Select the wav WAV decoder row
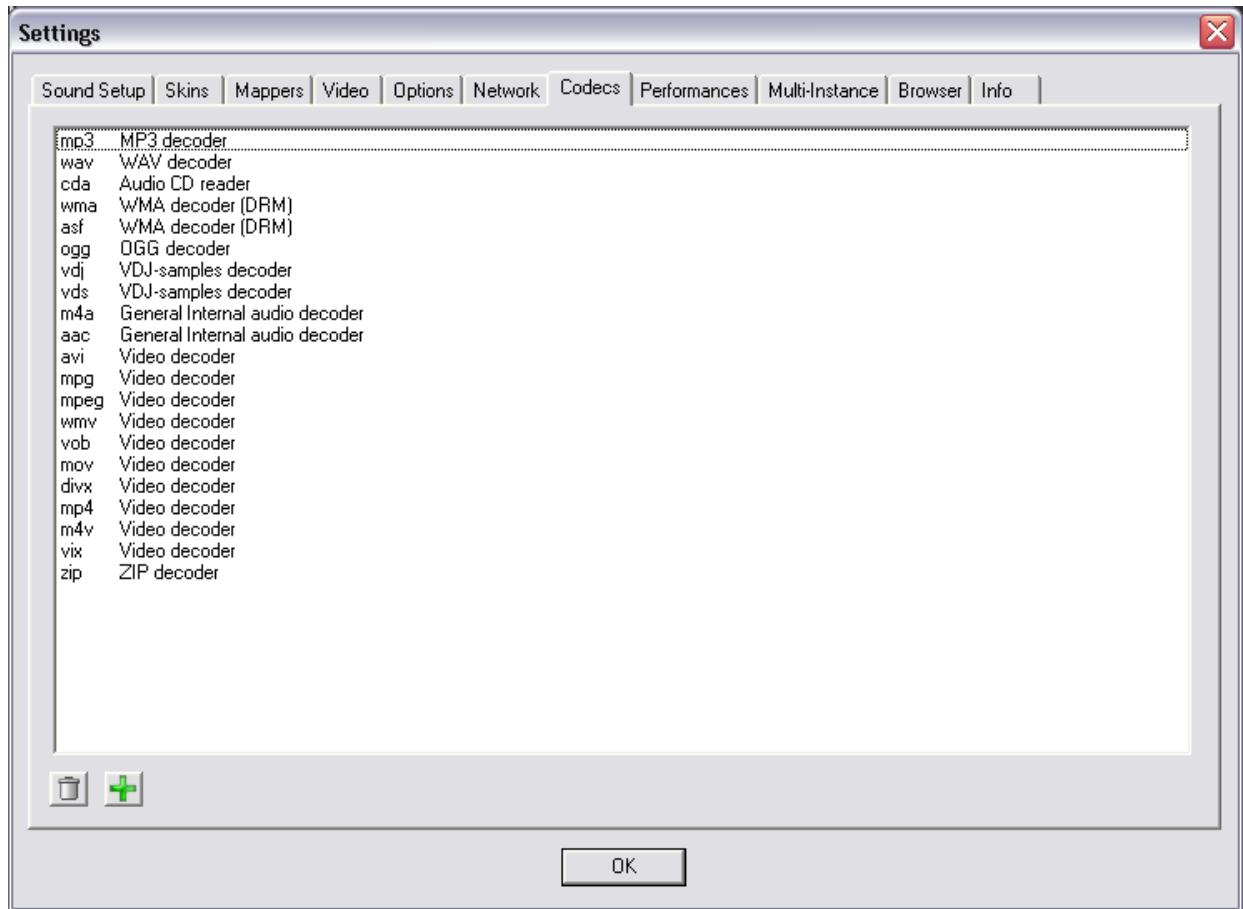The width and height of the screenshot is (1243, 909). tap(622, 162)
